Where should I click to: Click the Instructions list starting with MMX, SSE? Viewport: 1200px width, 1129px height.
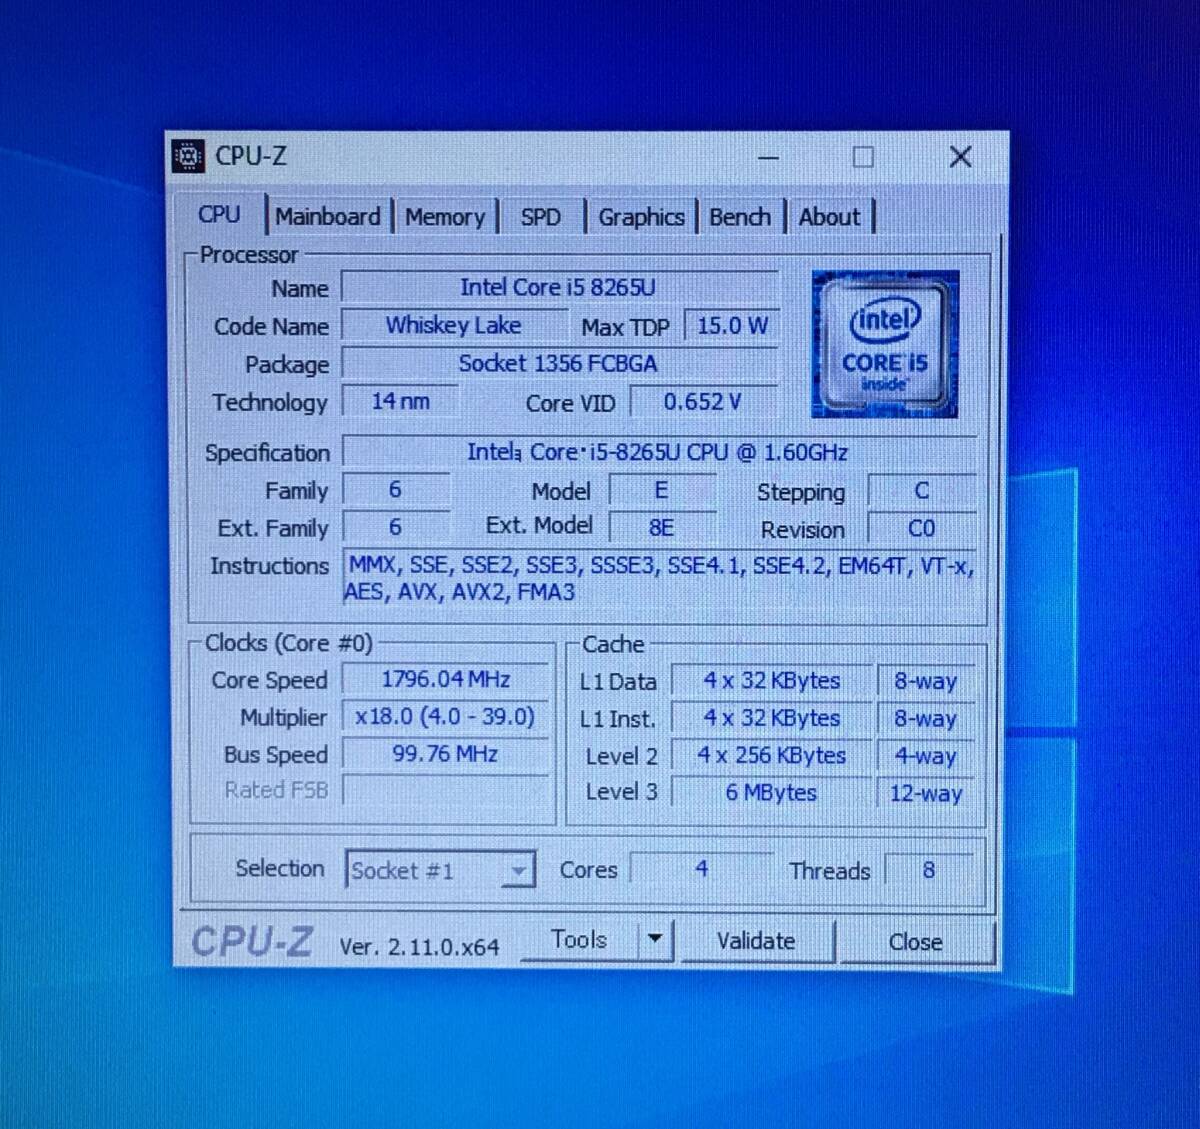click(659, 578)
